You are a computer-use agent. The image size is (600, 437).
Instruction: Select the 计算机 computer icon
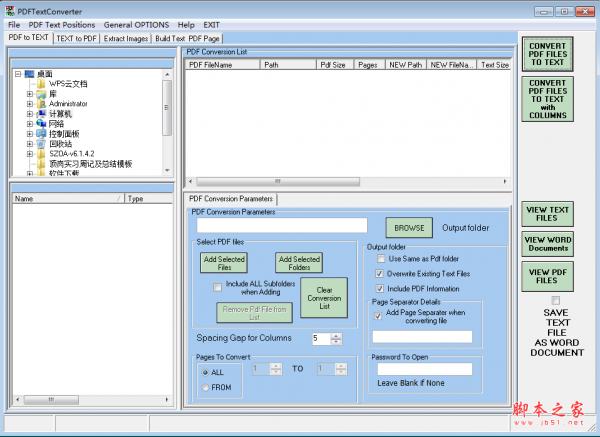(x=41, y=113)
